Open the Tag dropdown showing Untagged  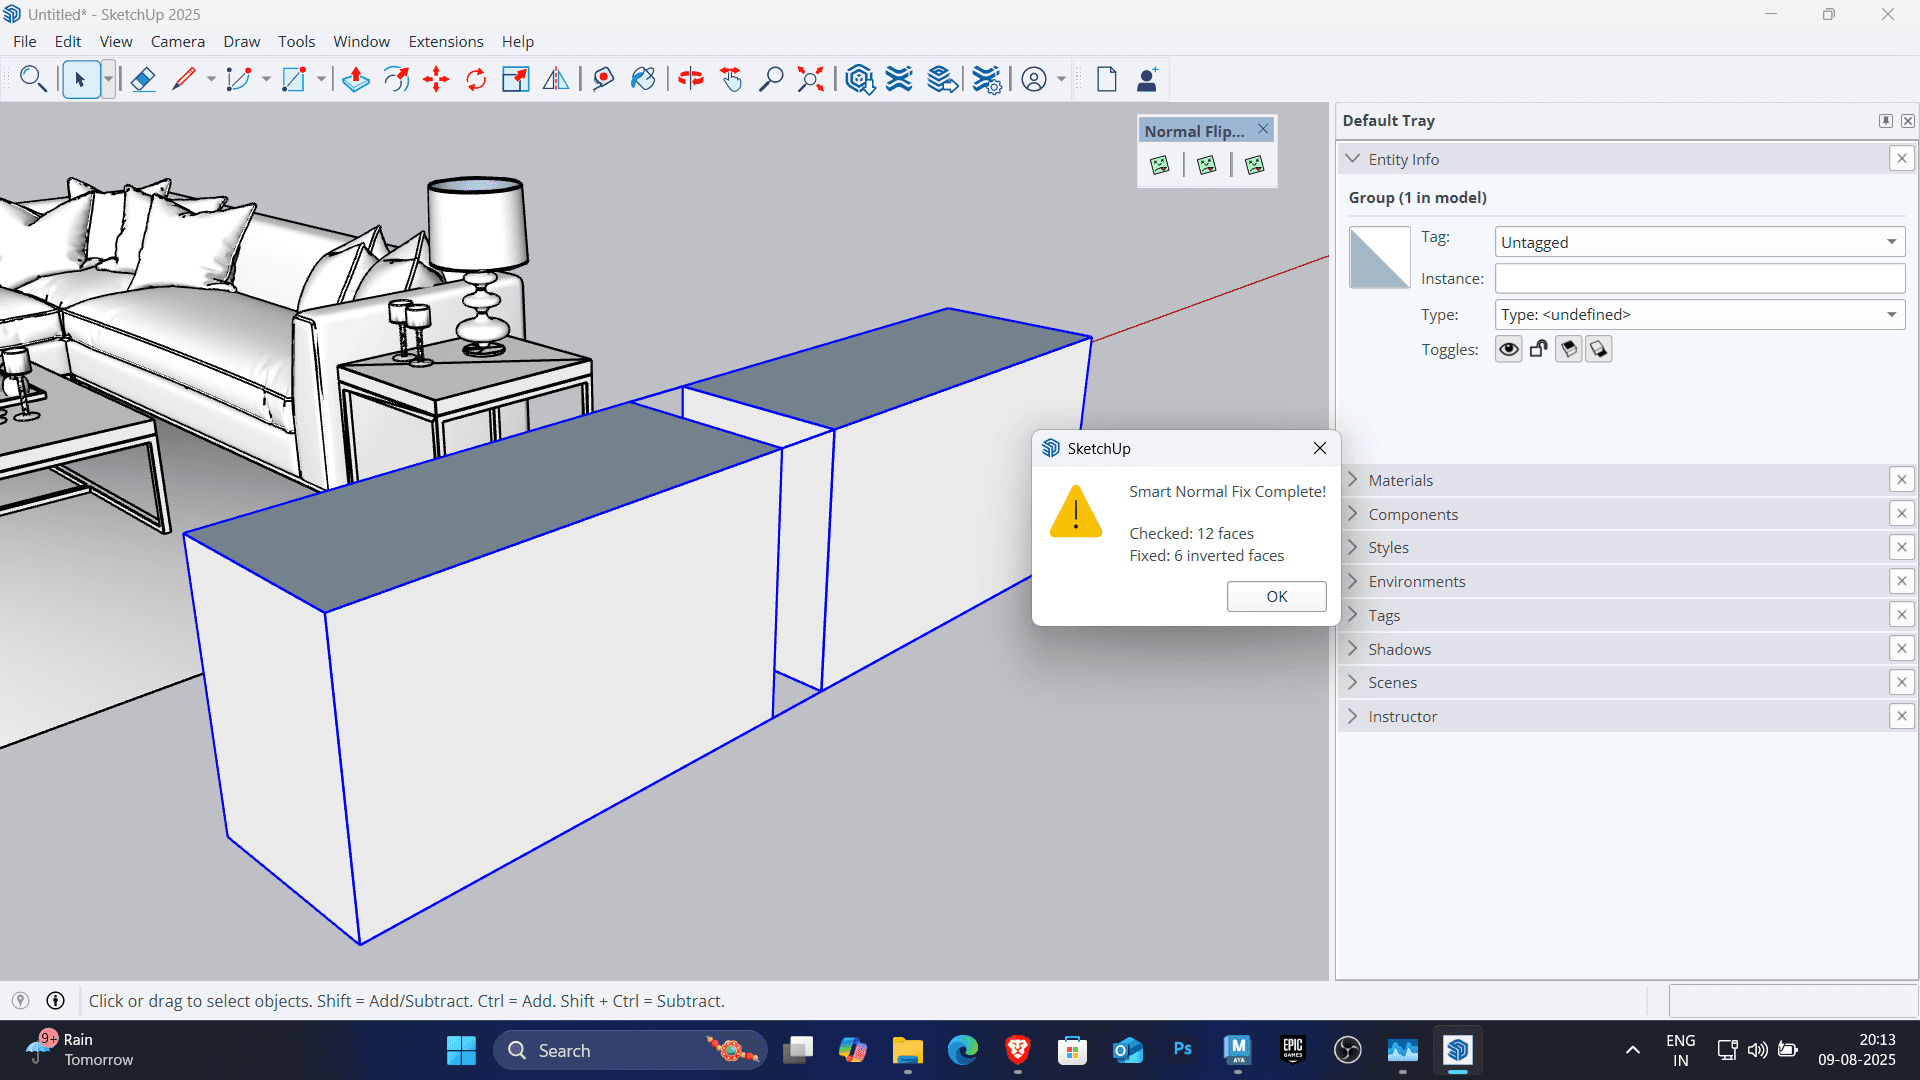click(1699, 242)
